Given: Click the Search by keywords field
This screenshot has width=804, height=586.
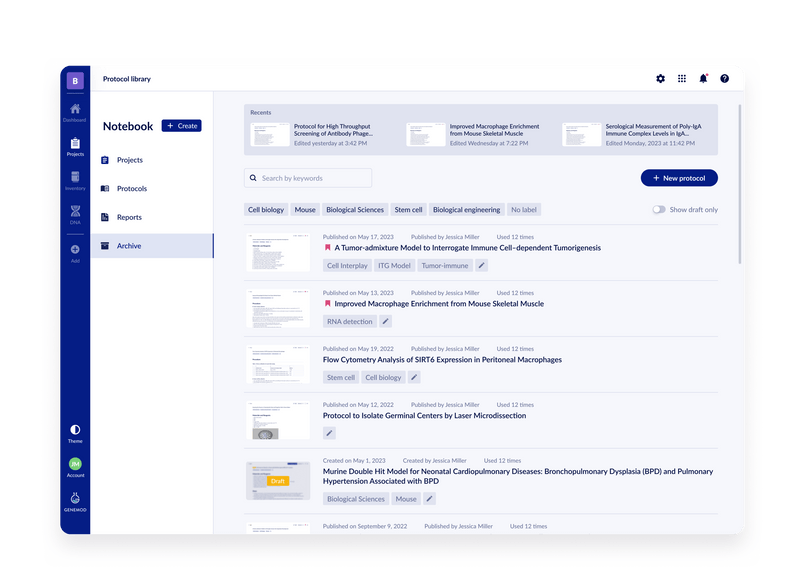Looking at the screenshot, I should [x=308, y=178].
